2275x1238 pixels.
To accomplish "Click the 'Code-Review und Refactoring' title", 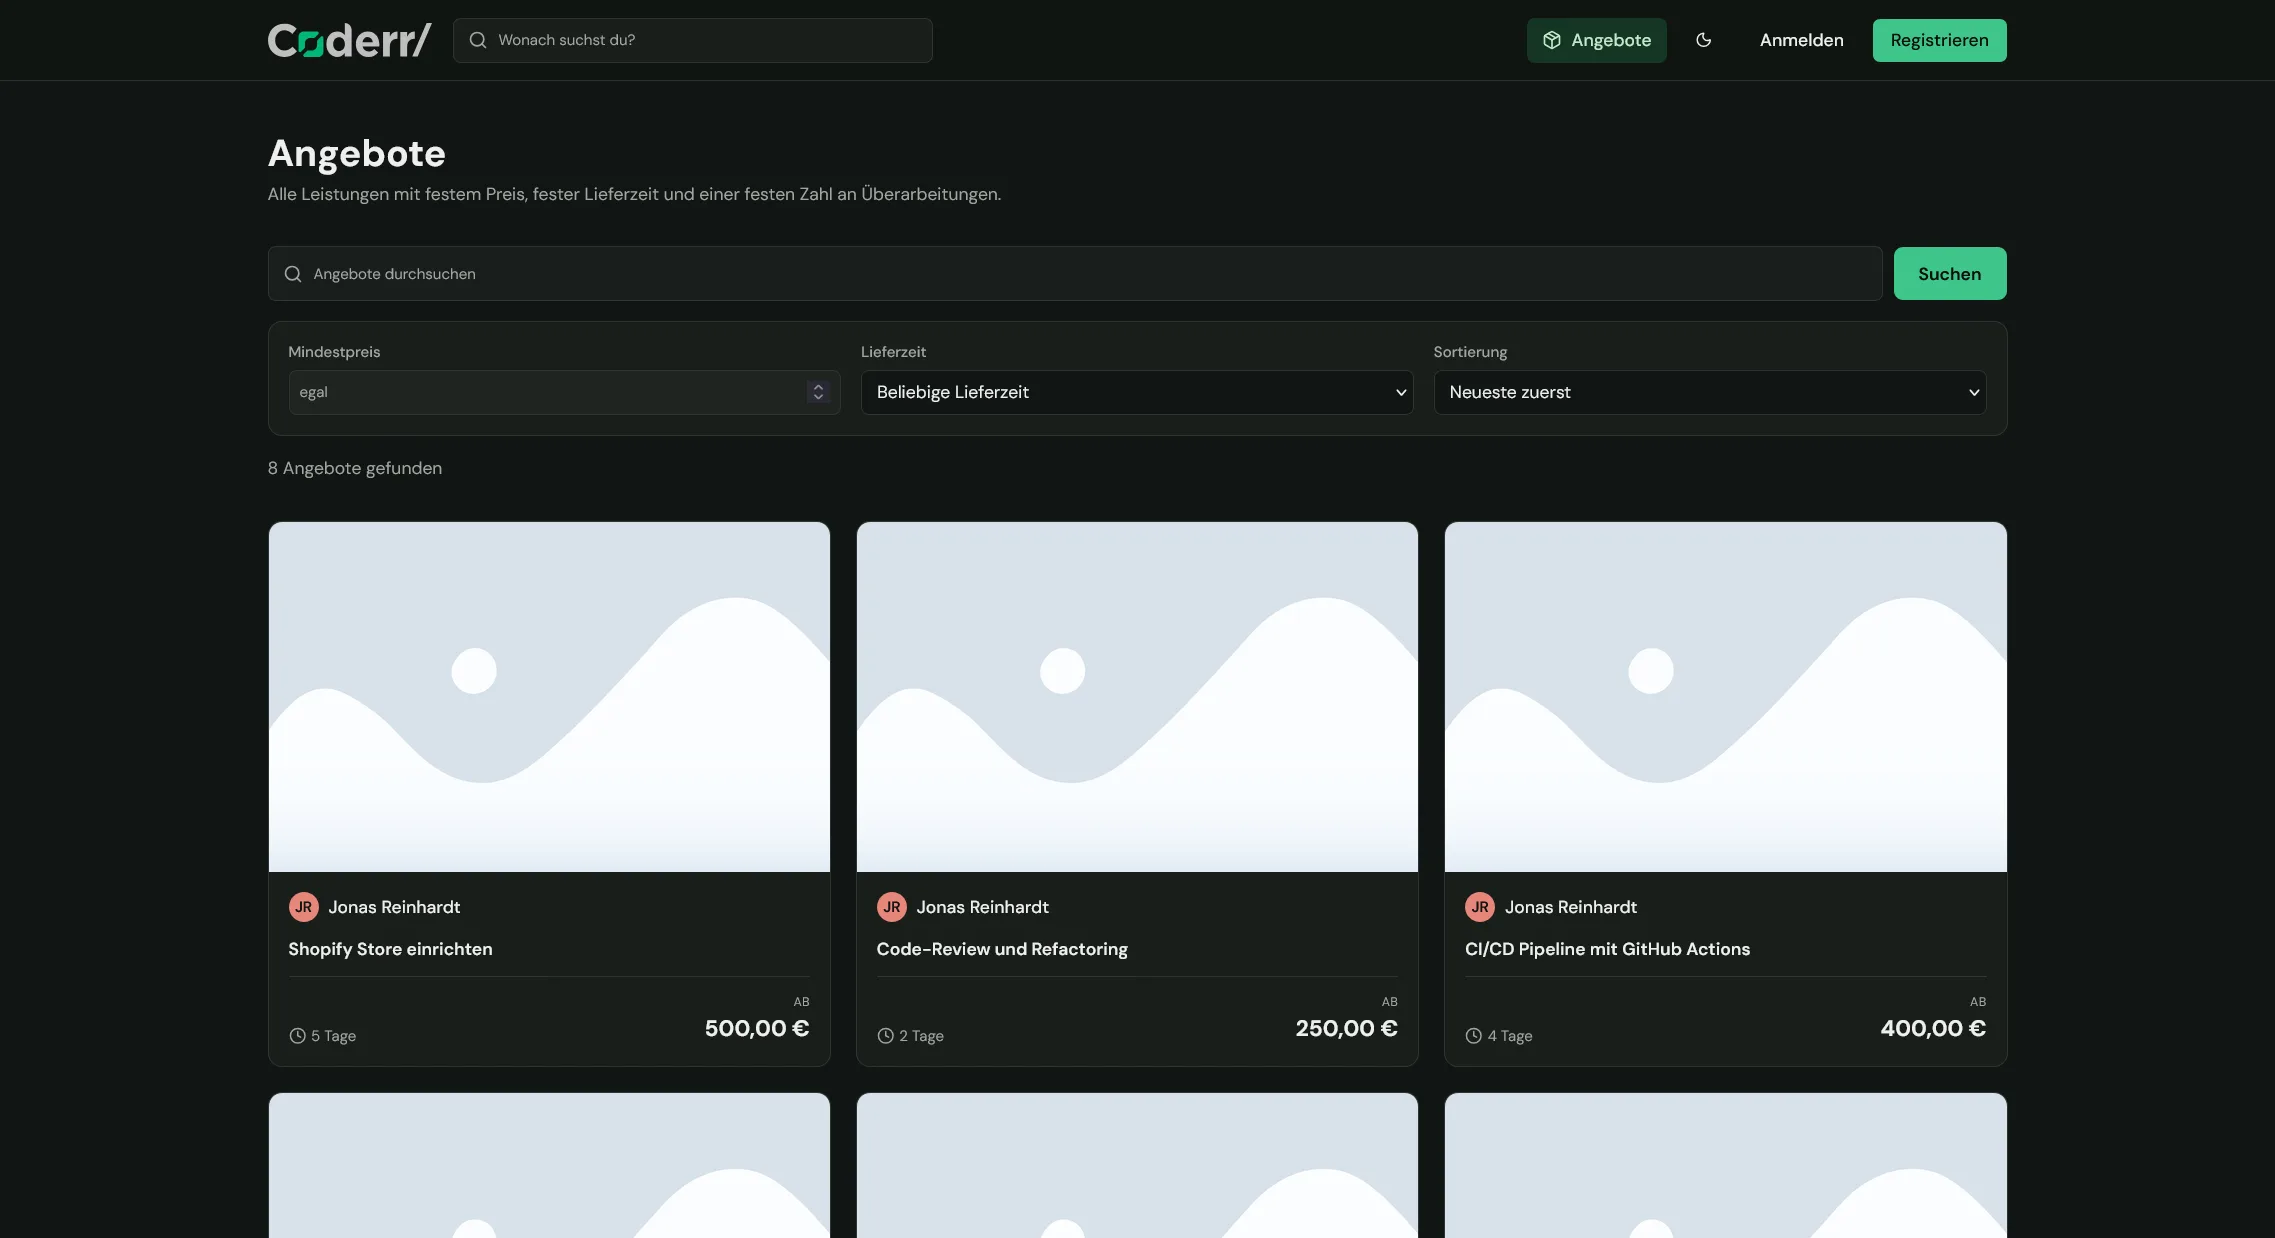I will tap(1002, 949).
